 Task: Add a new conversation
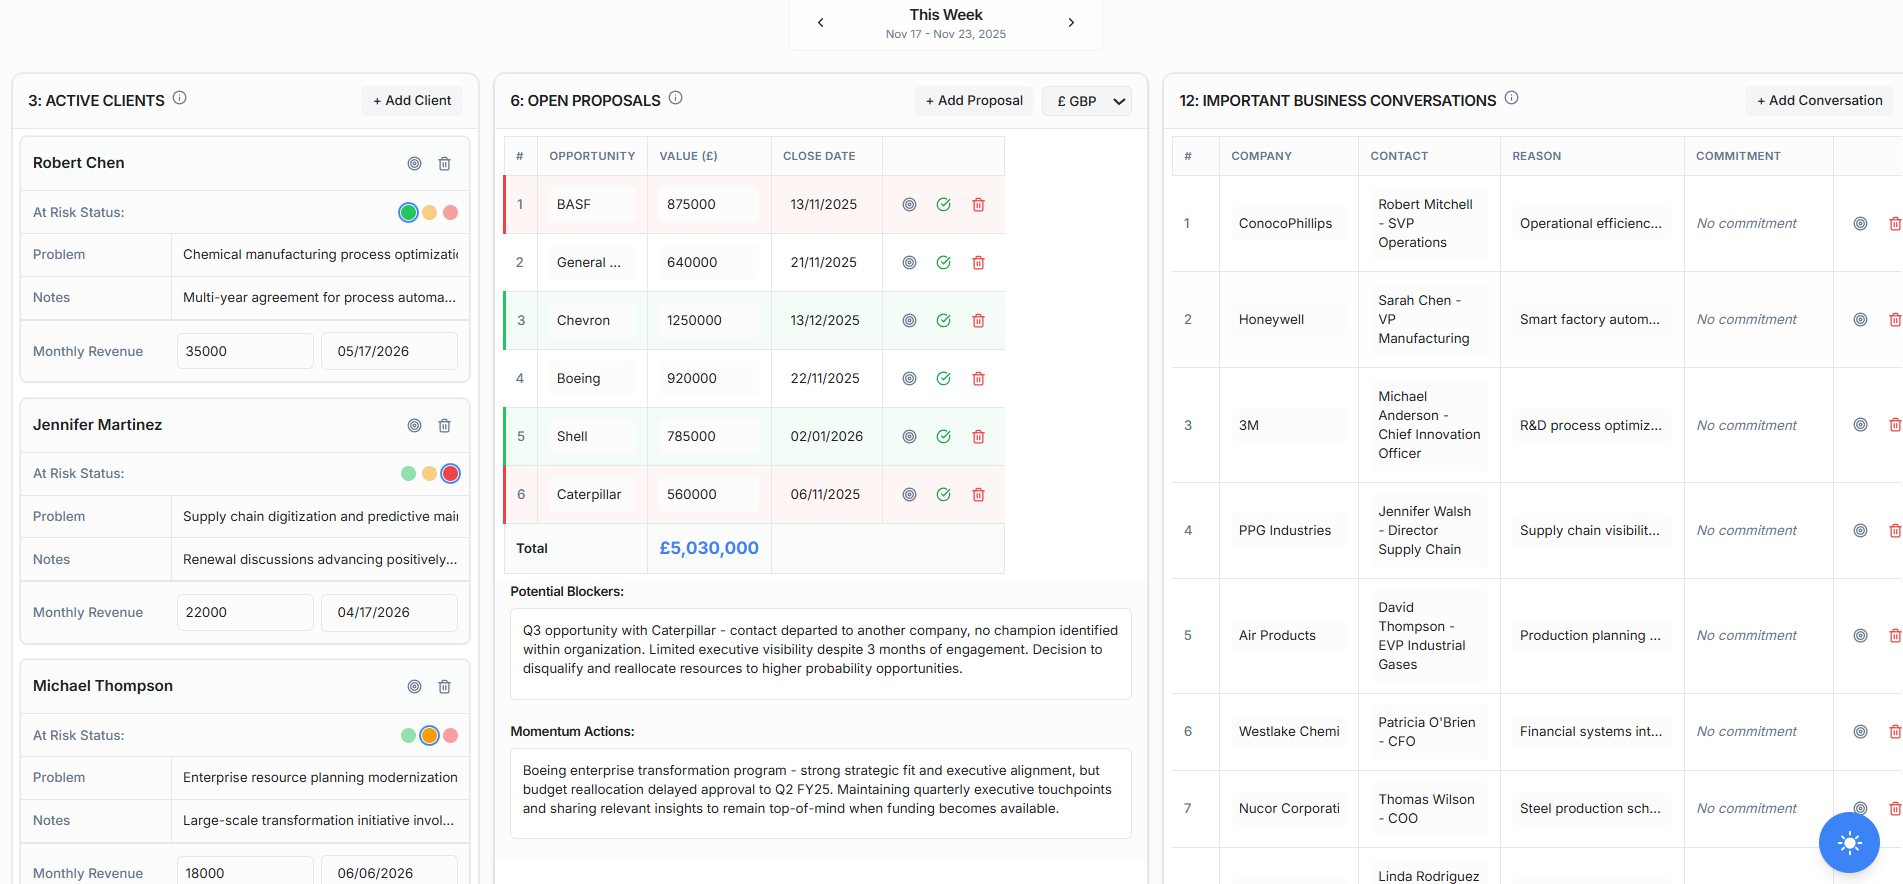[x=1819, y=101]
